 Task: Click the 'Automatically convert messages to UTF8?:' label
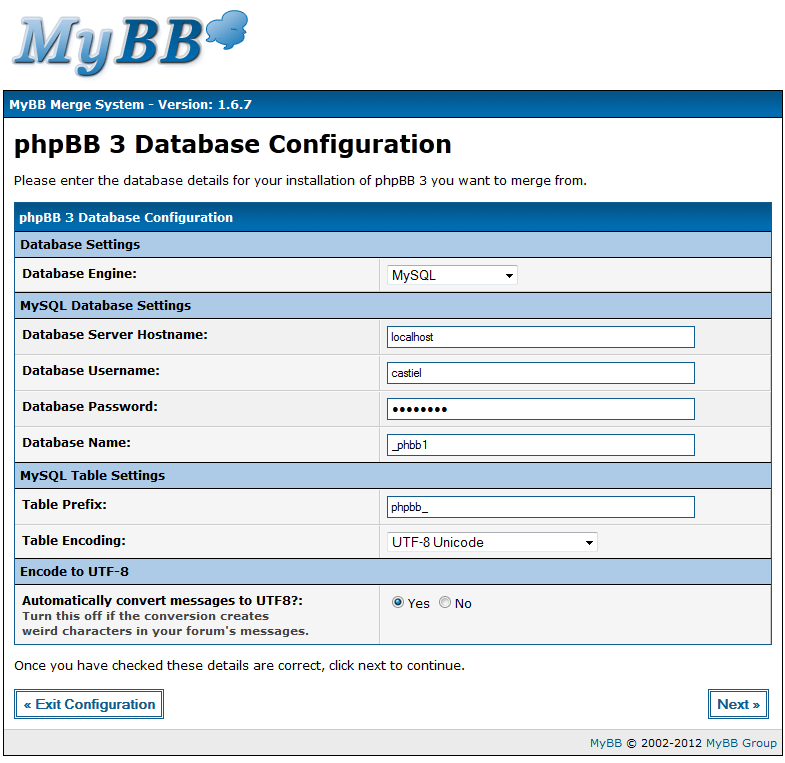163,600
